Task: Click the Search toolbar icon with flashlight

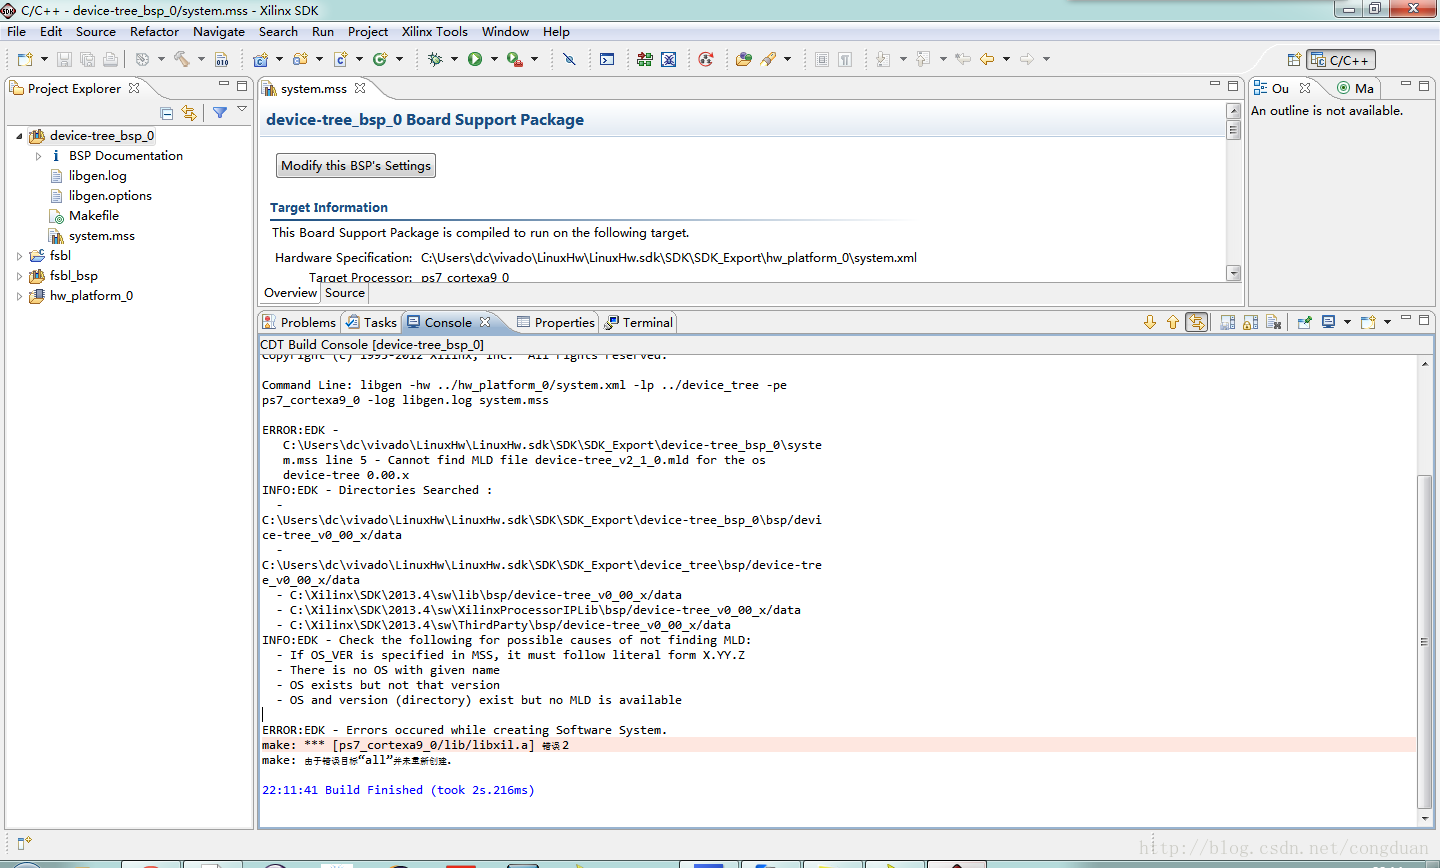Action: (x=768, y=59)
